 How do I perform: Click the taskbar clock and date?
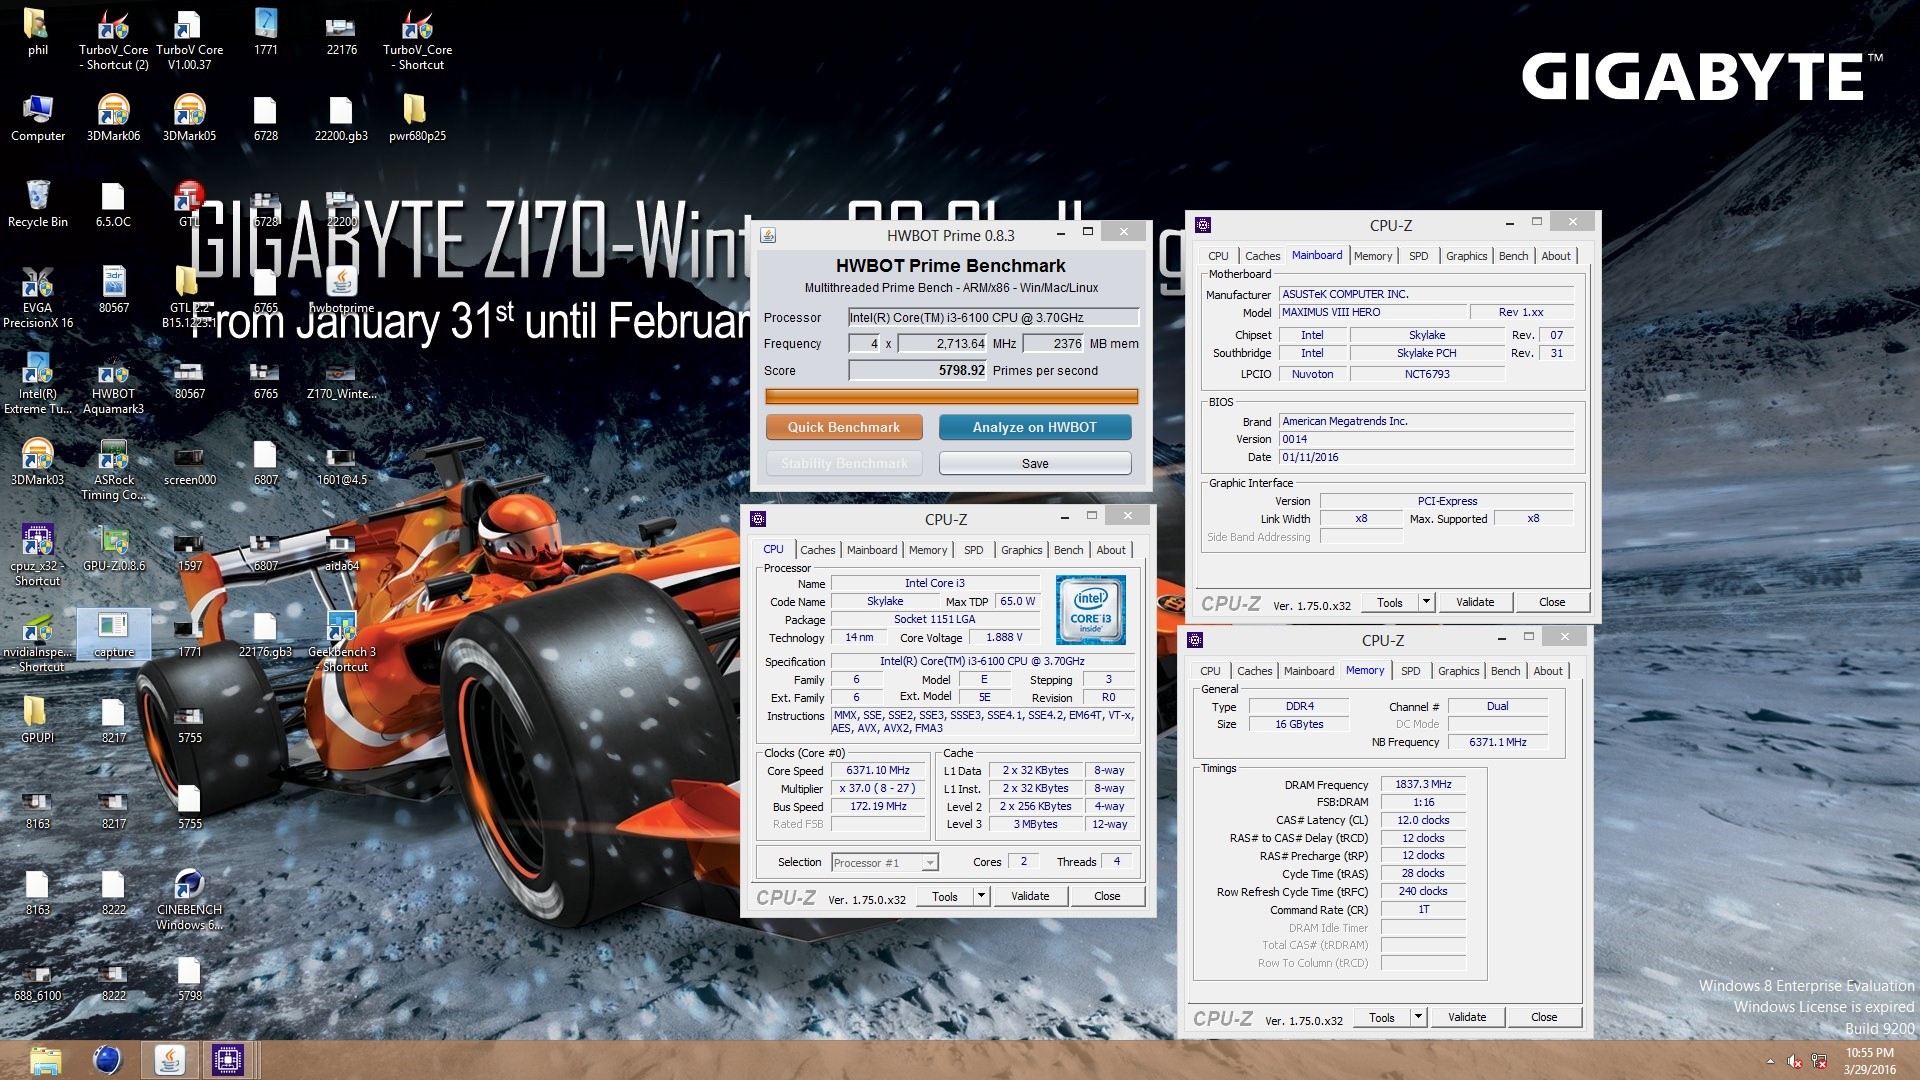[x=1870, y=1061]
